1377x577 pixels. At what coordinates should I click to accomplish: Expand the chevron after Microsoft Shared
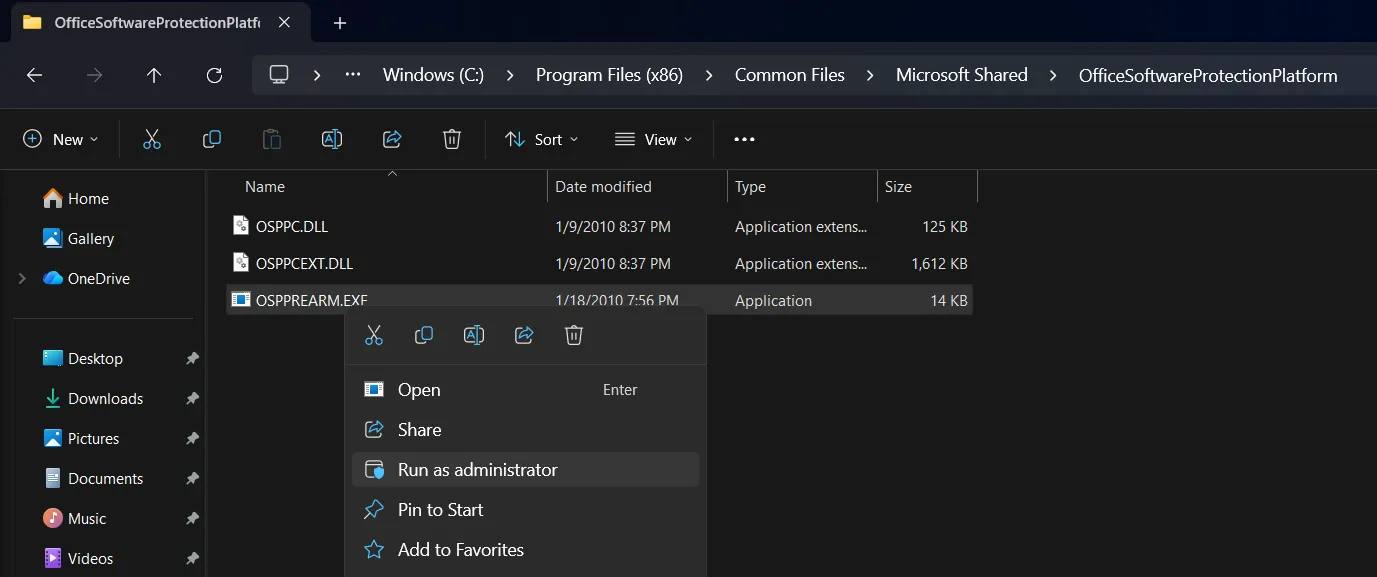1053,75
